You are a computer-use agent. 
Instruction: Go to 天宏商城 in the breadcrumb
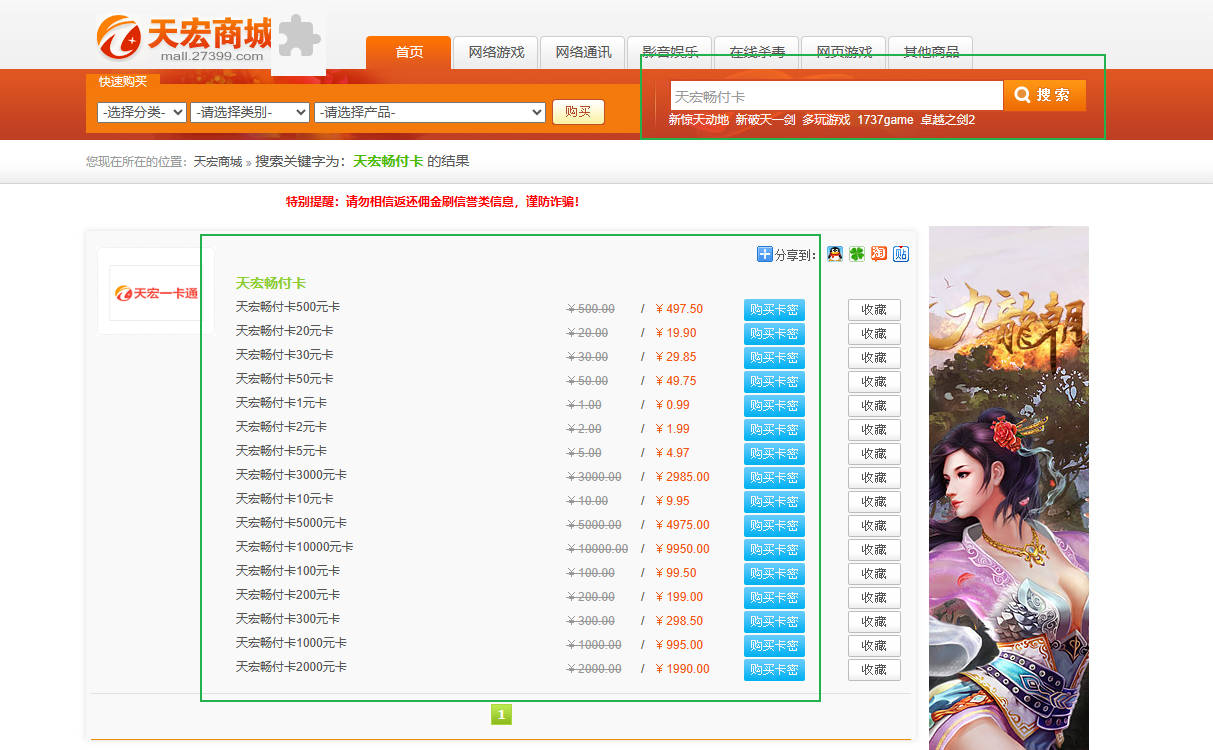(218, 161)
